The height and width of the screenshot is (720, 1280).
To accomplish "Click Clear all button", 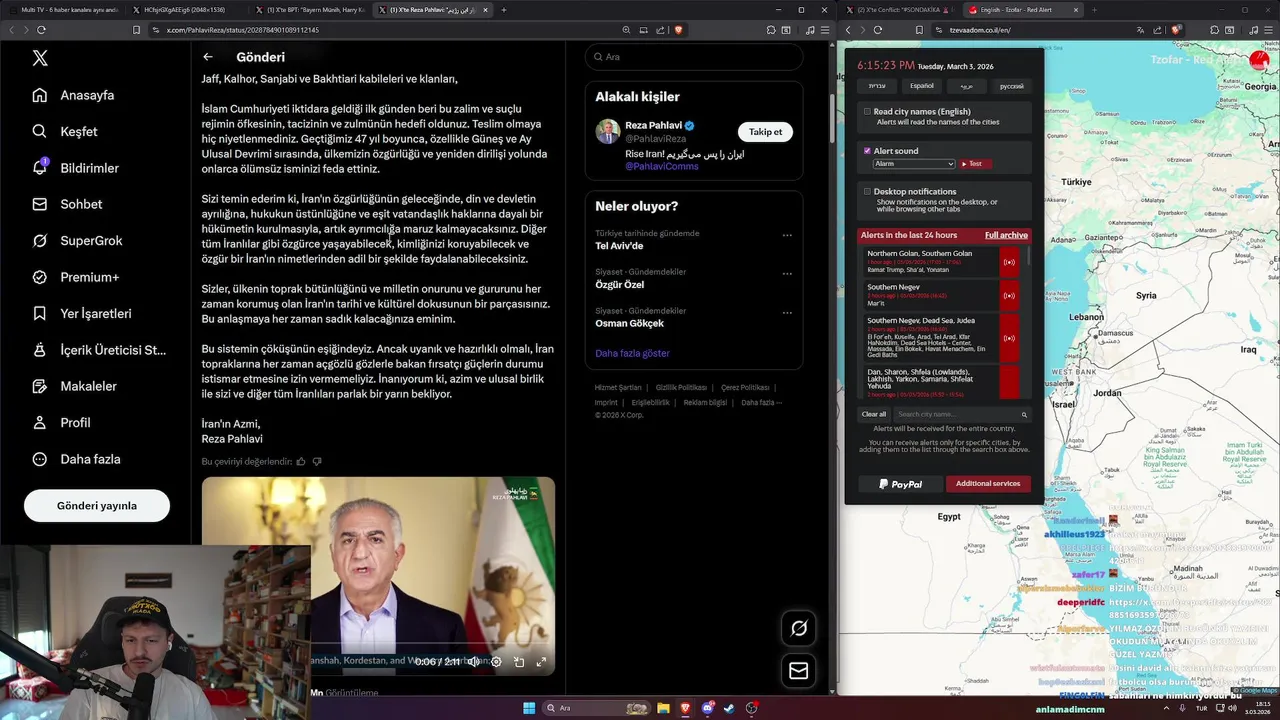I will [x=874, y=414].
